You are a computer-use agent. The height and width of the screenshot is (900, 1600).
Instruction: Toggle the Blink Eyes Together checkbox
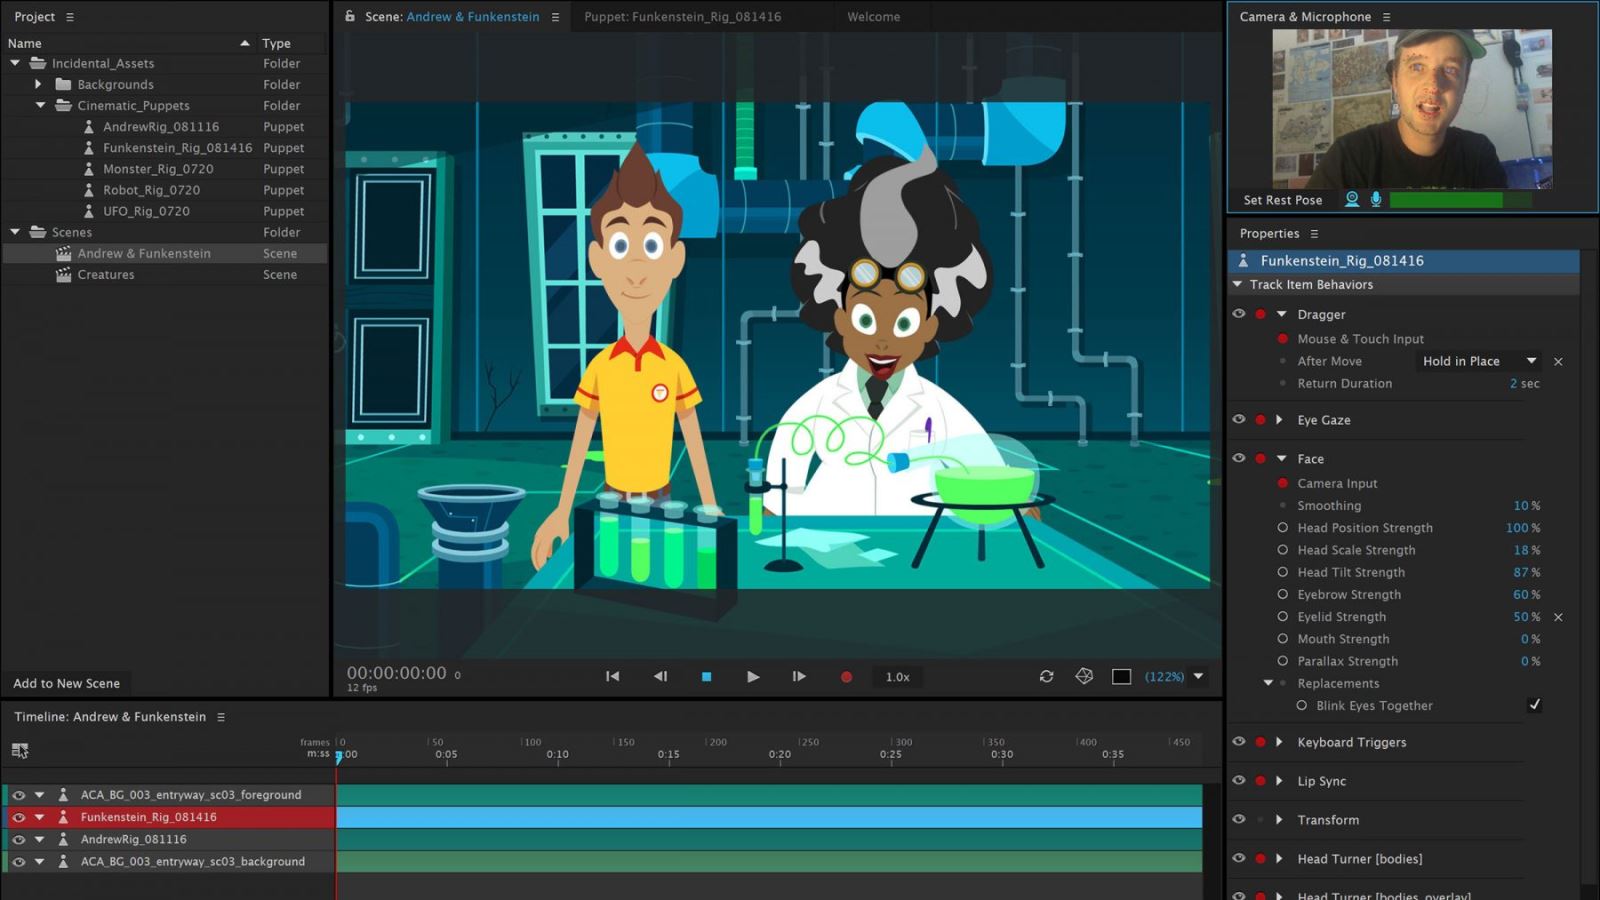click(1534, 705)
